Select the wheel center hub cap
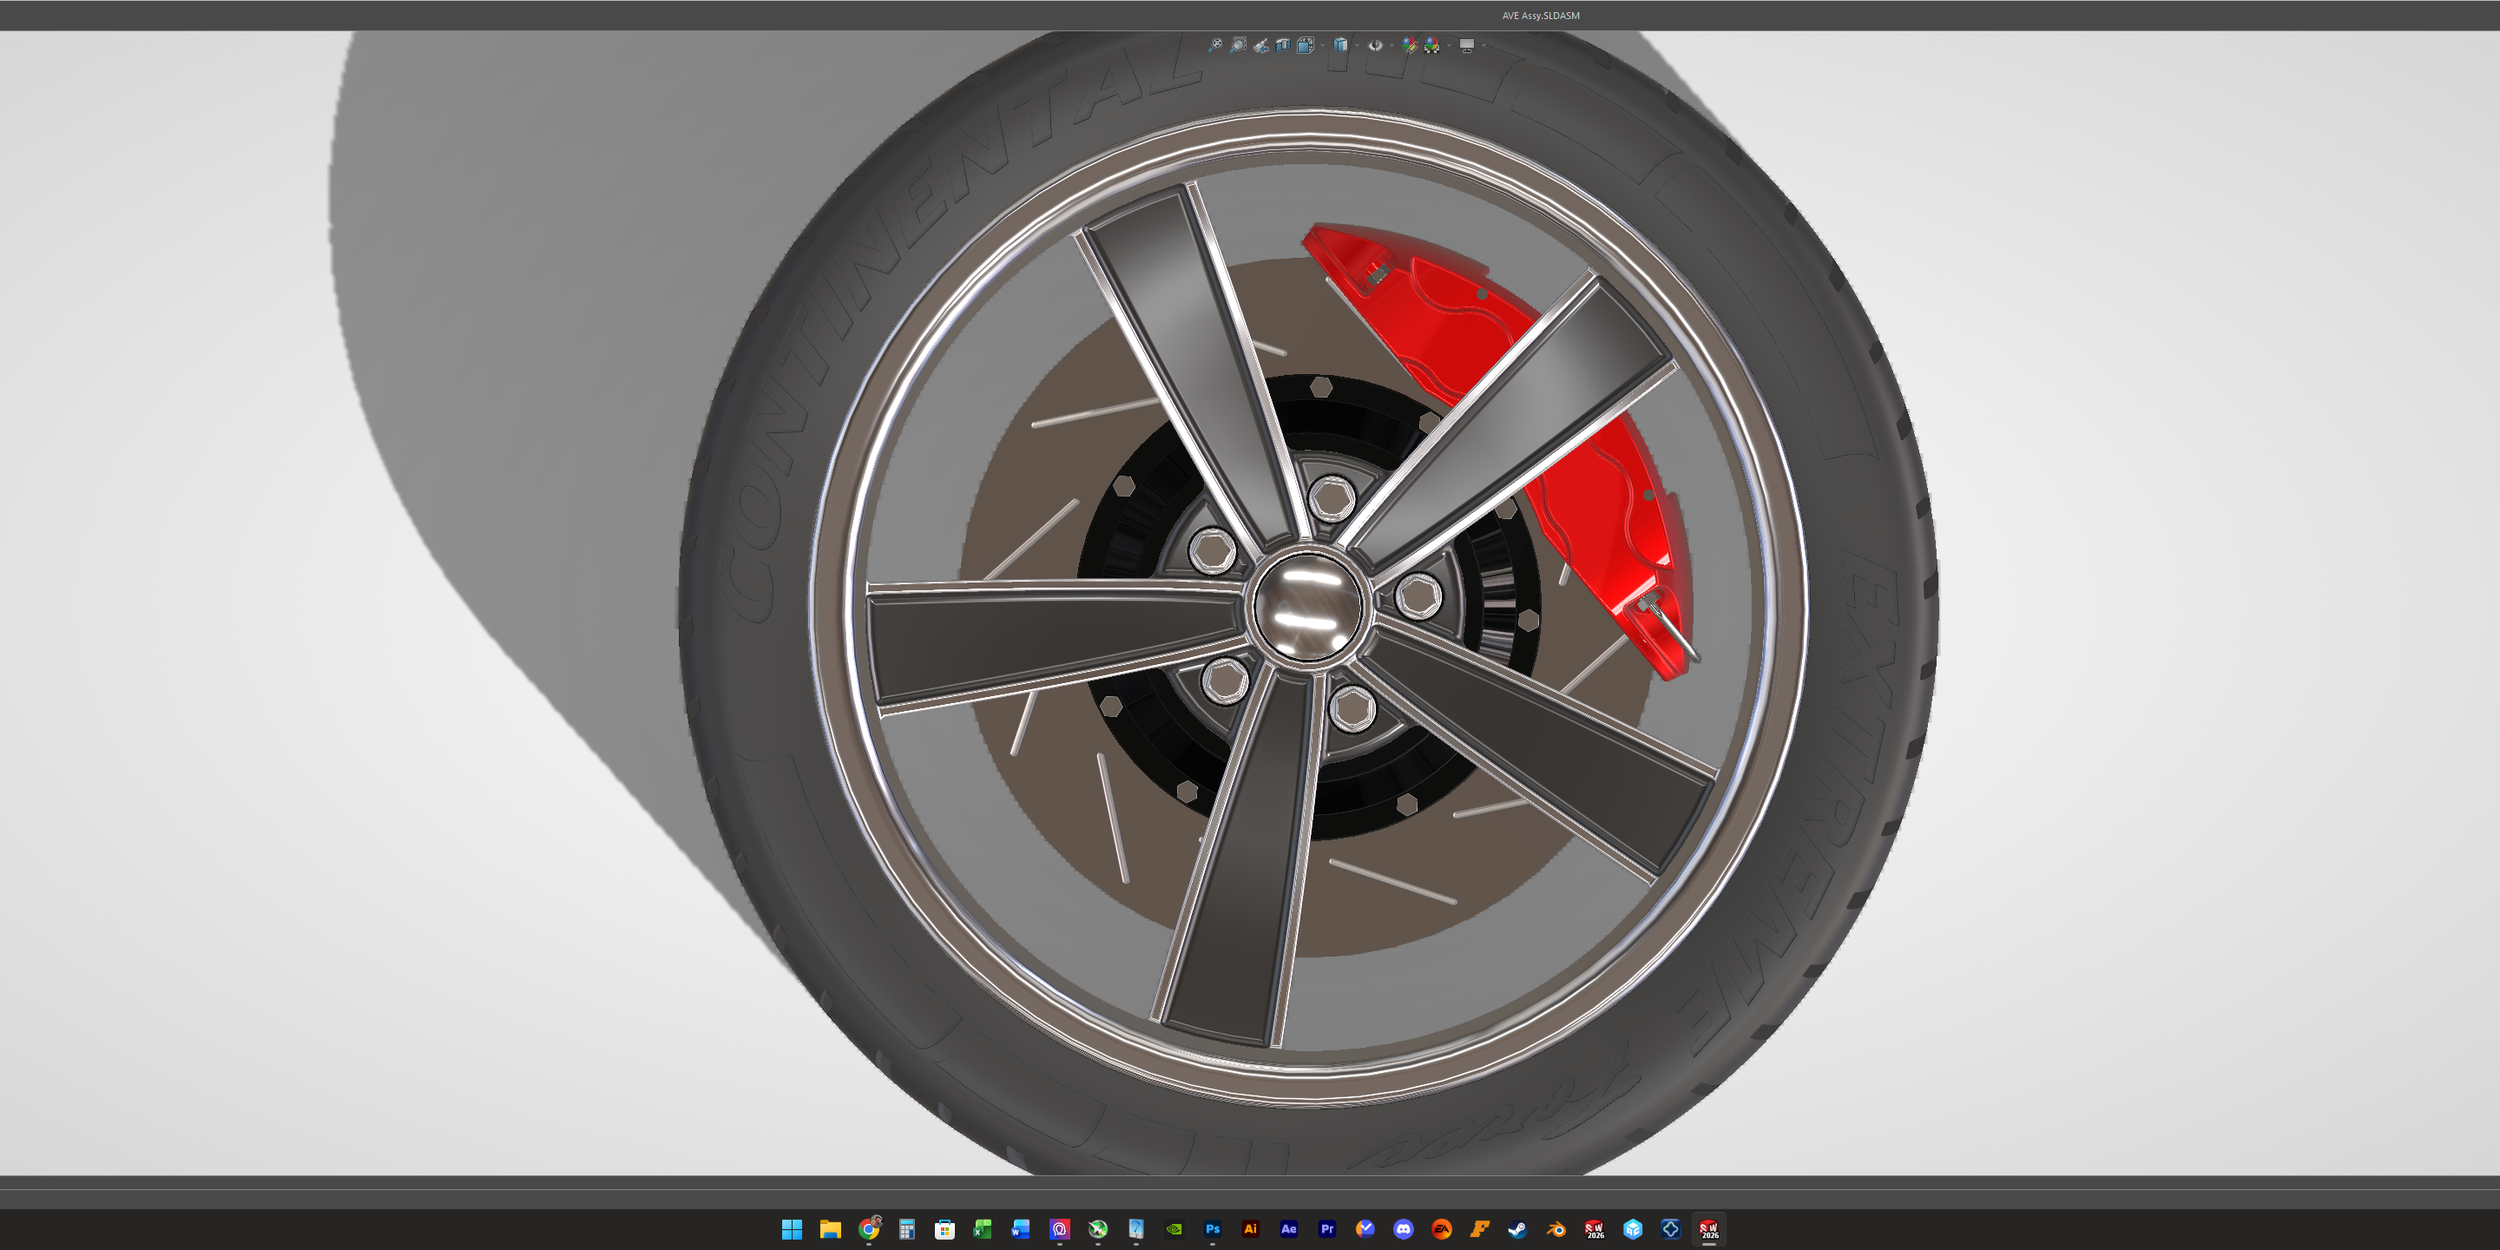Viewport: 2500px width, 1250px height. tap(1306, 606)
